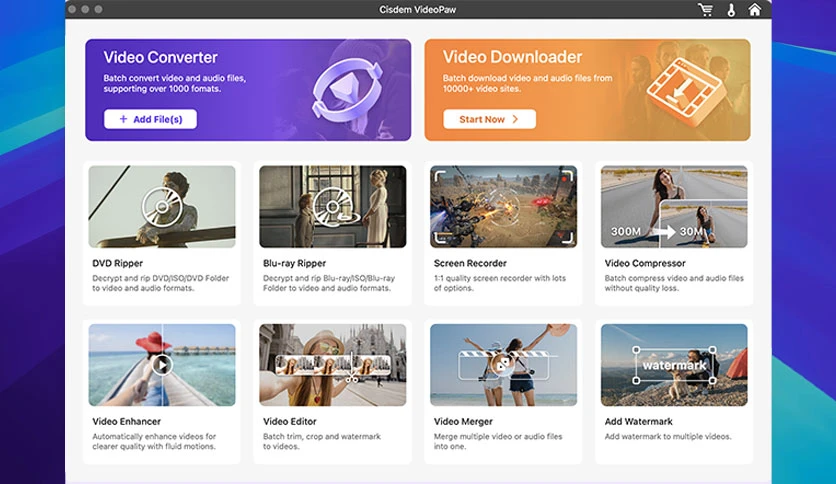This screenshot has width=836, height=484.
Task: Click Start Now button
Action: pos(489,119)
